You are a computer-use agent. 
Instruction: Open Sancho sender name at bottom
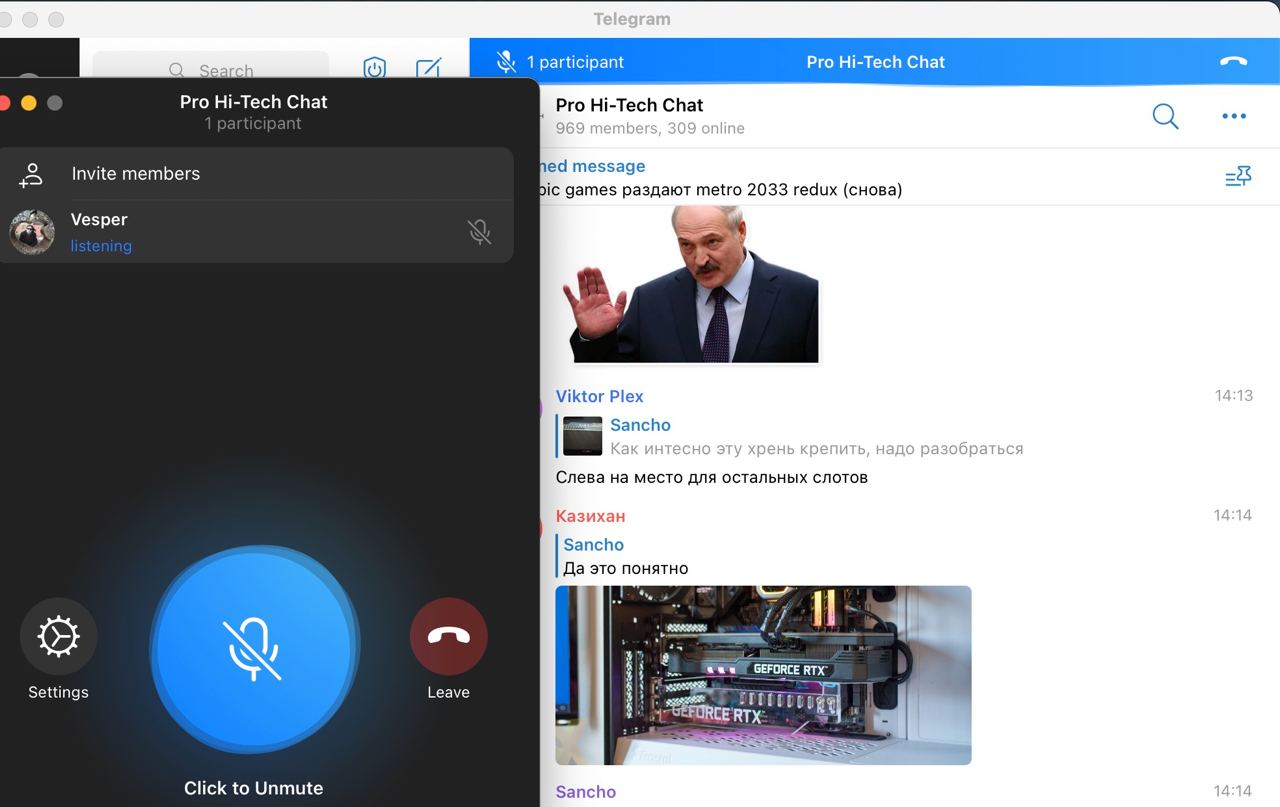(x=586, y=792)
